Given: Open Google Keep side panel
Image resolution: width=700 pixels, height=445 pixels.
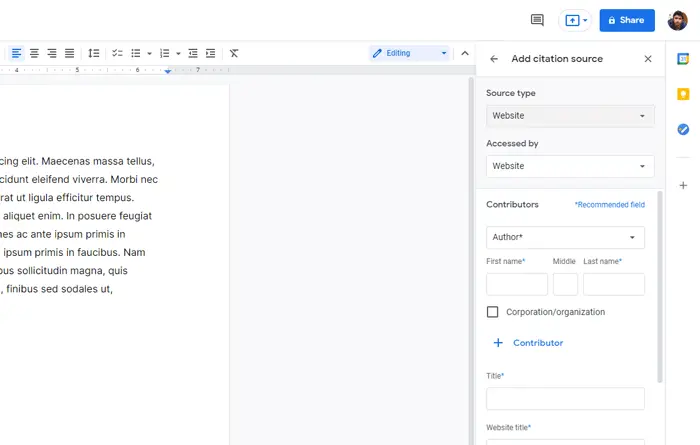Looking at the screenshot, I should 683,94.
